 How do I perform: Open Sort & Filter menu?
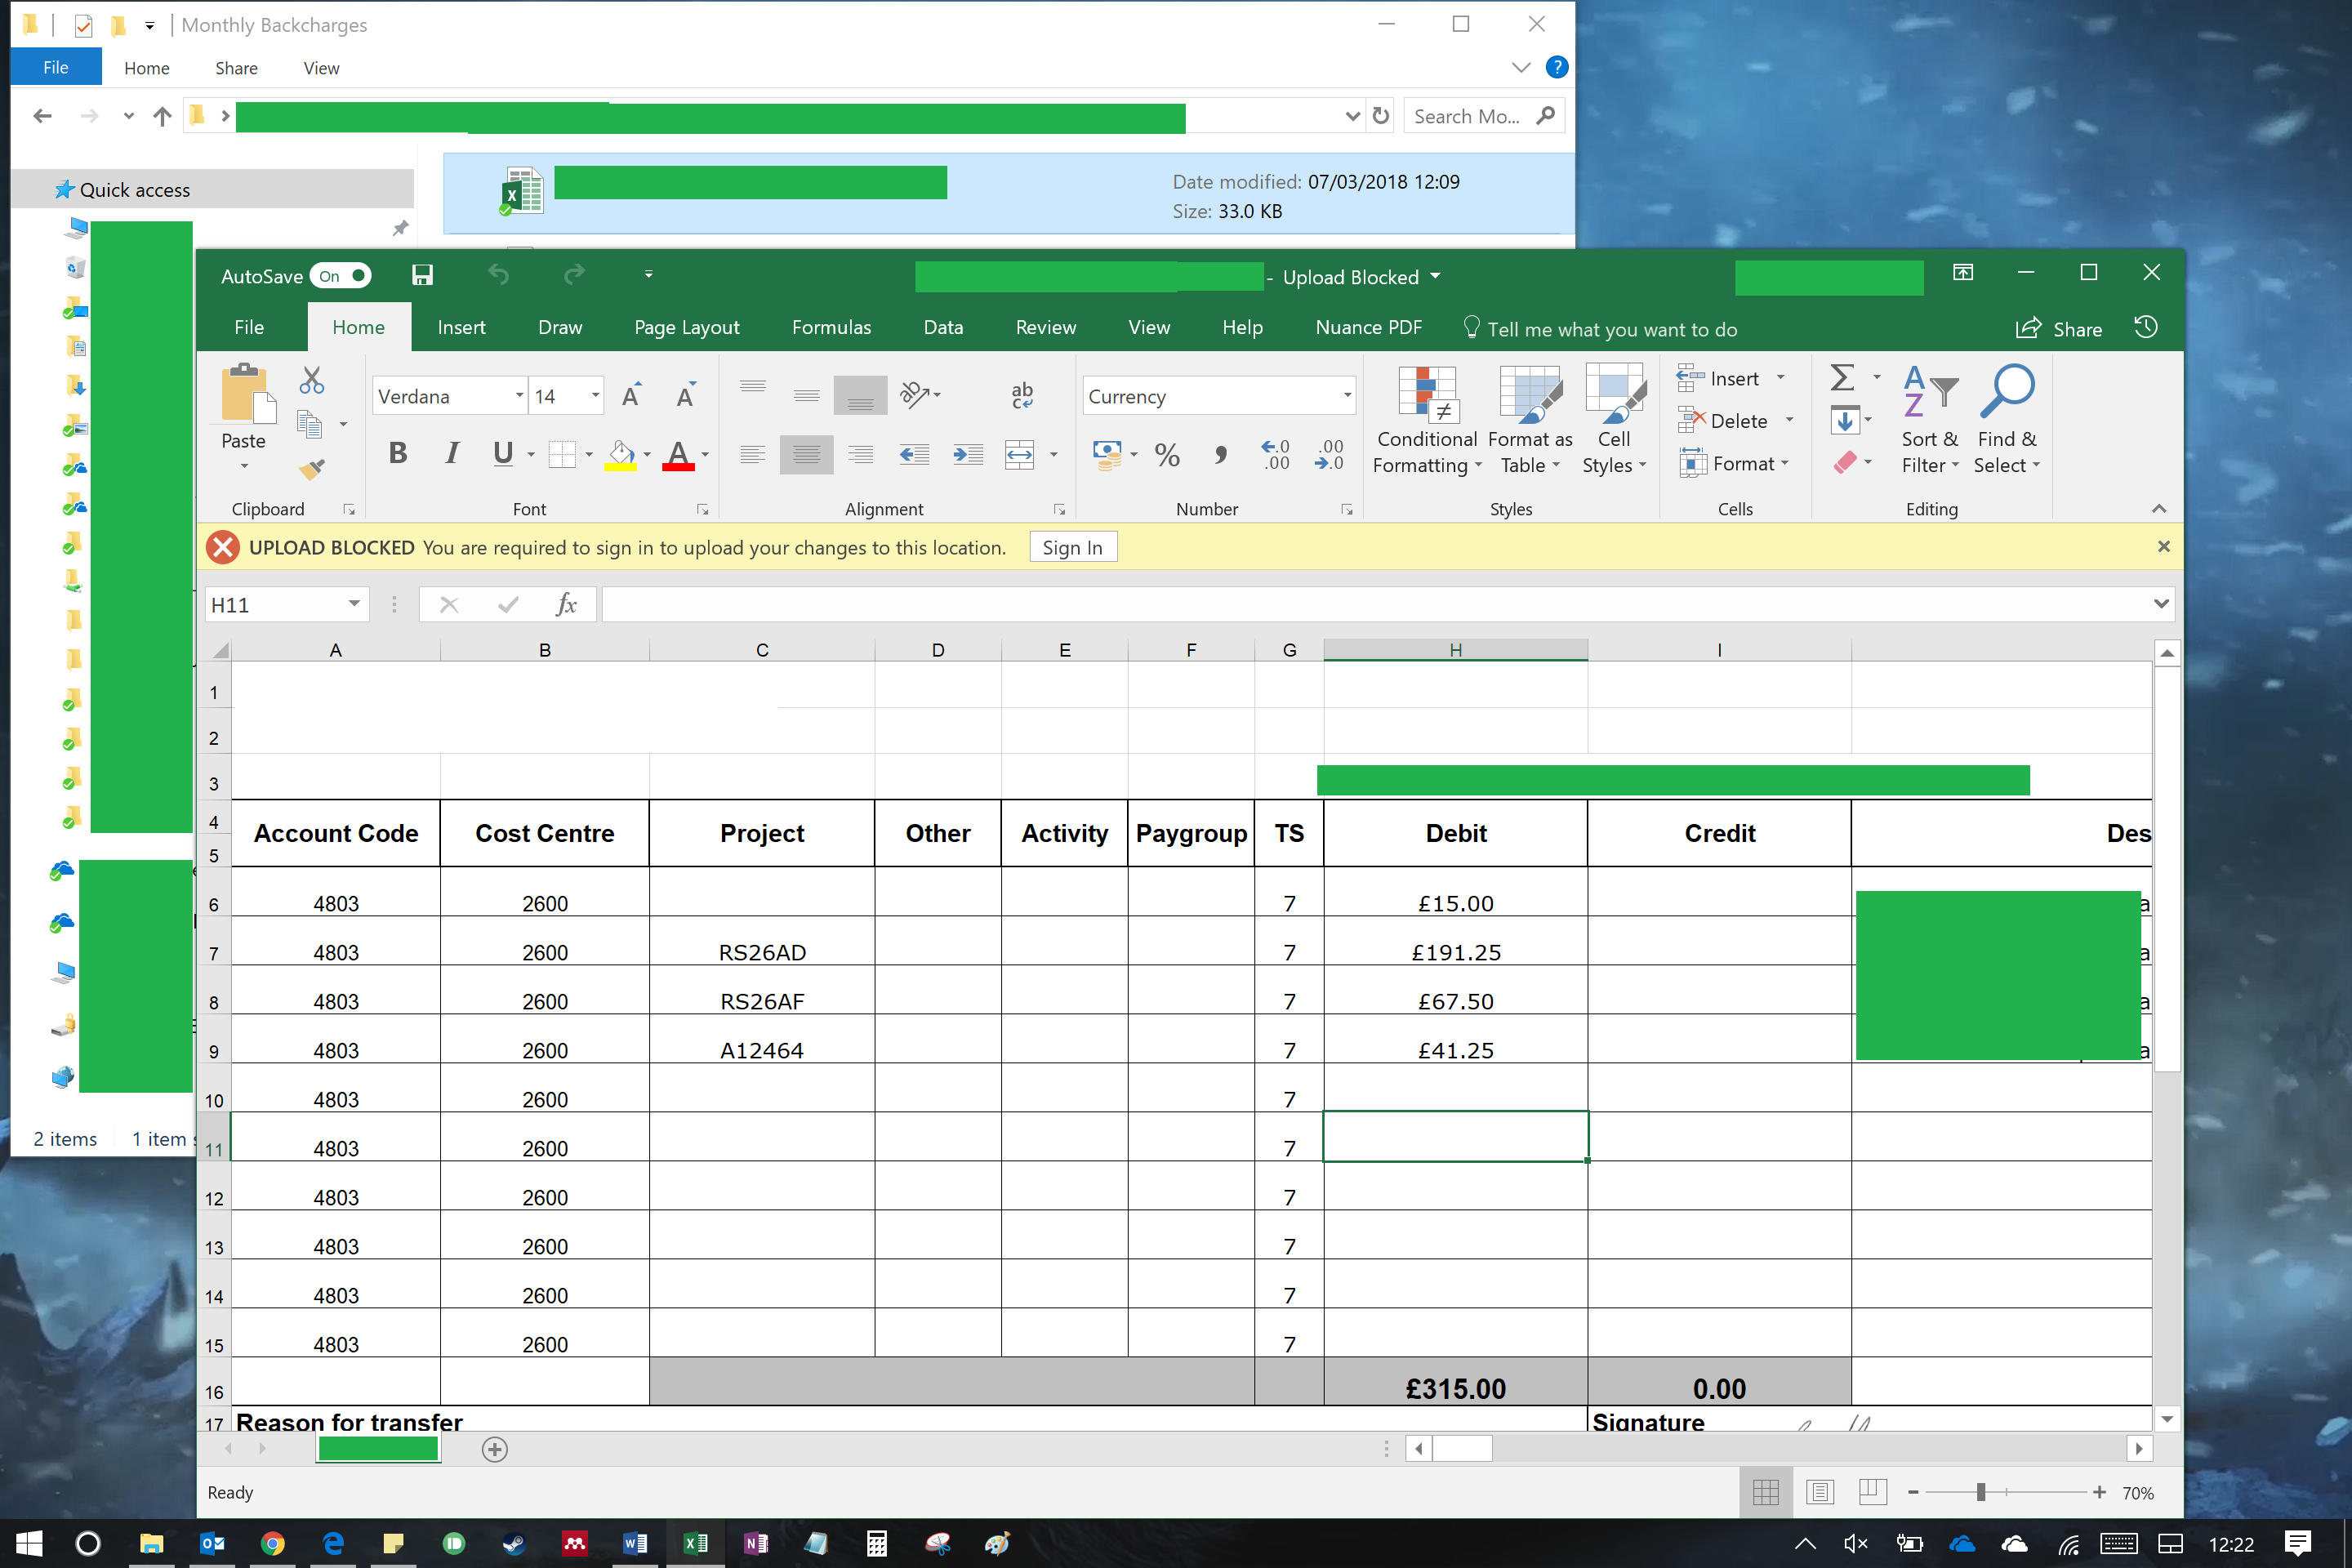coord(1930,419)
